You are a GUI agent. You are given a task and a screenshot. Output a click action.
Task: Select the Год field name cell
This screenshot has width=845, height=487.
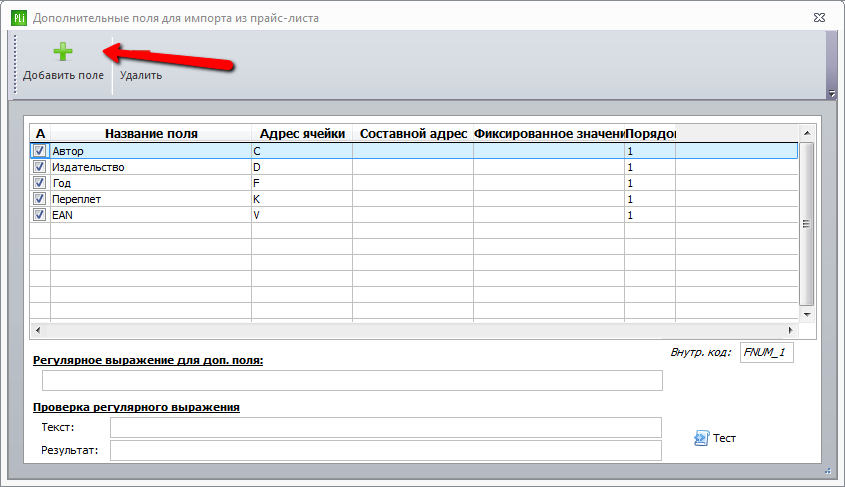point(151,183)
